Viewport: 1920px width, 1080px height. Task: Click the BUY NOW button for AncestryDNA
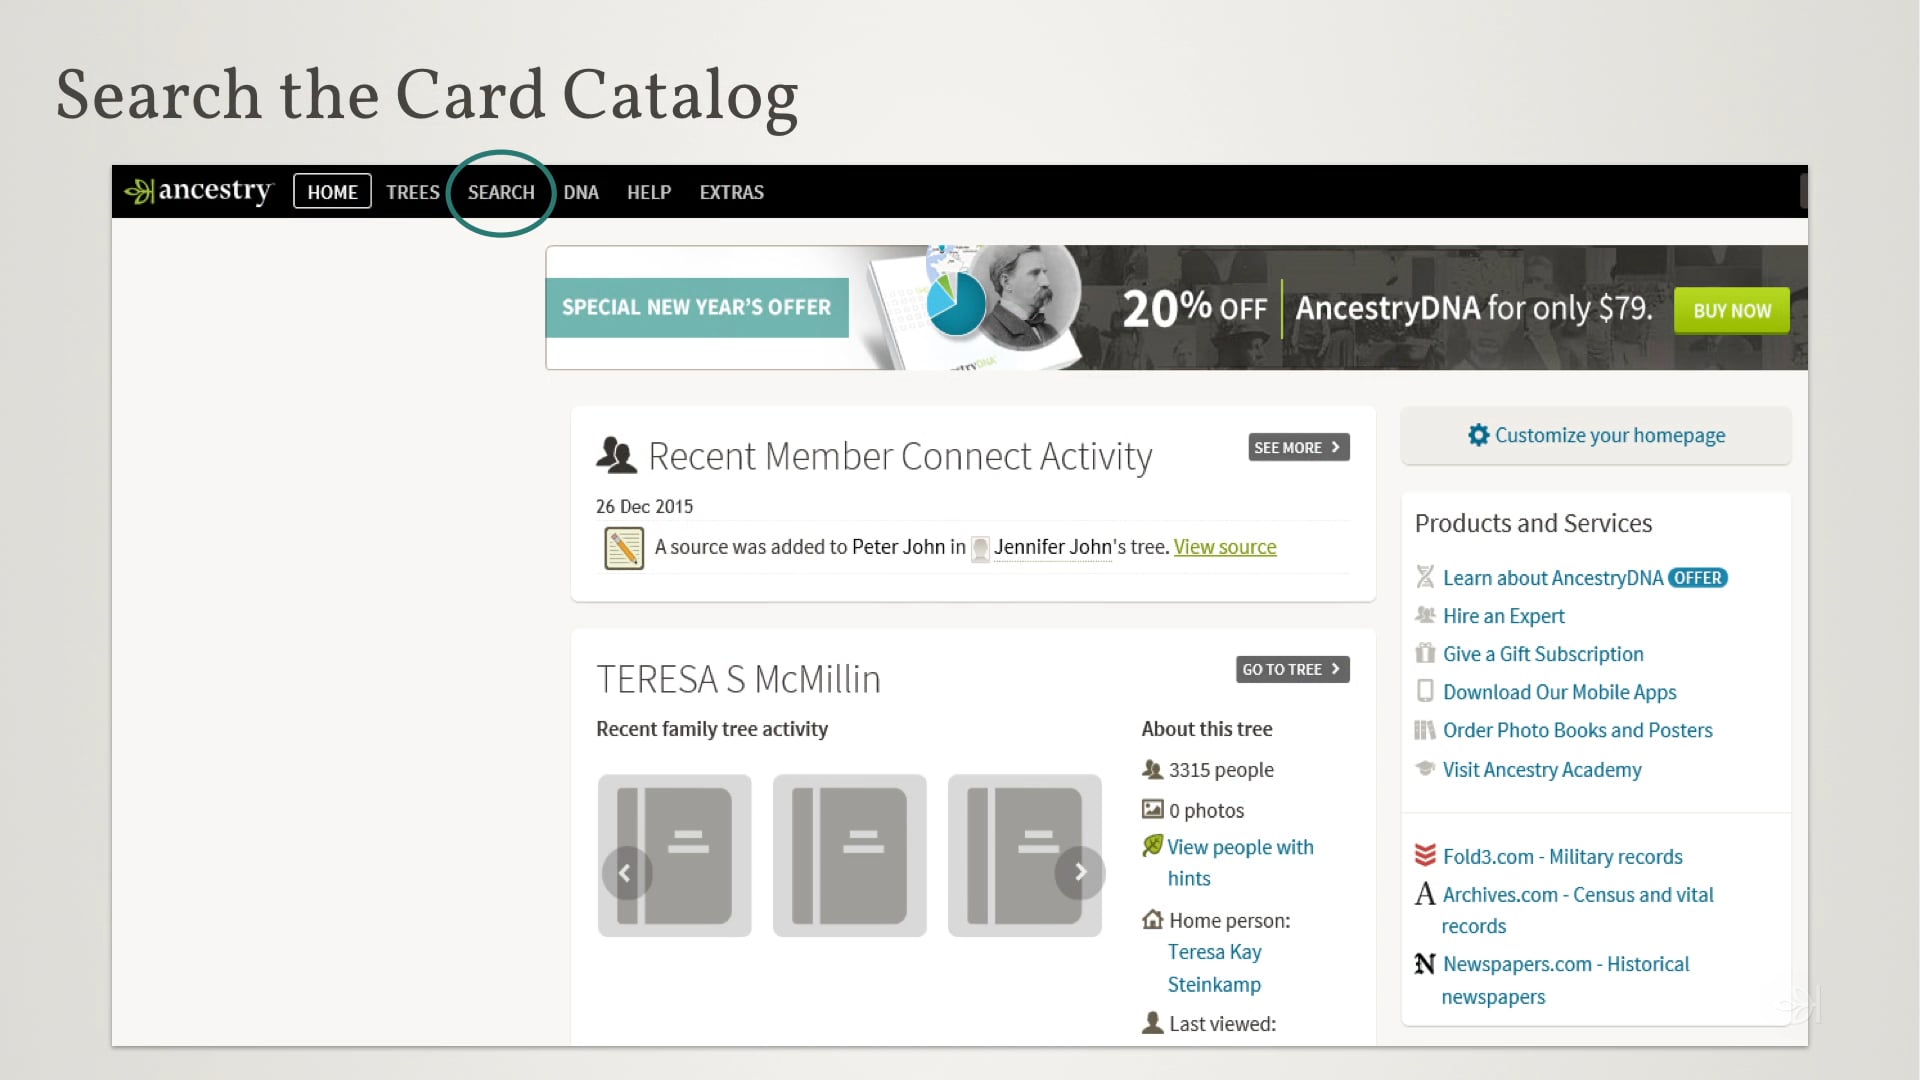(x=1731, y=309)
